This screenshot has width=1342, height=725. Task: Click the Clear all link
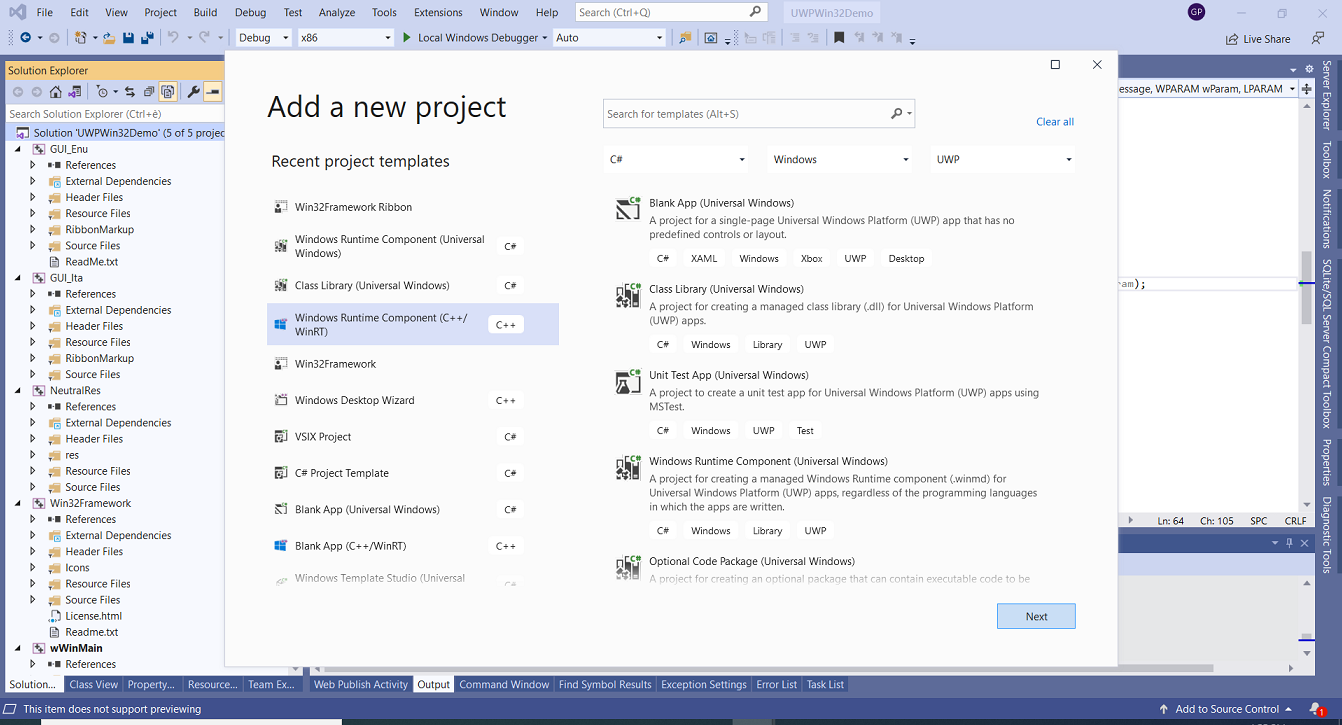pos(1055,122)
